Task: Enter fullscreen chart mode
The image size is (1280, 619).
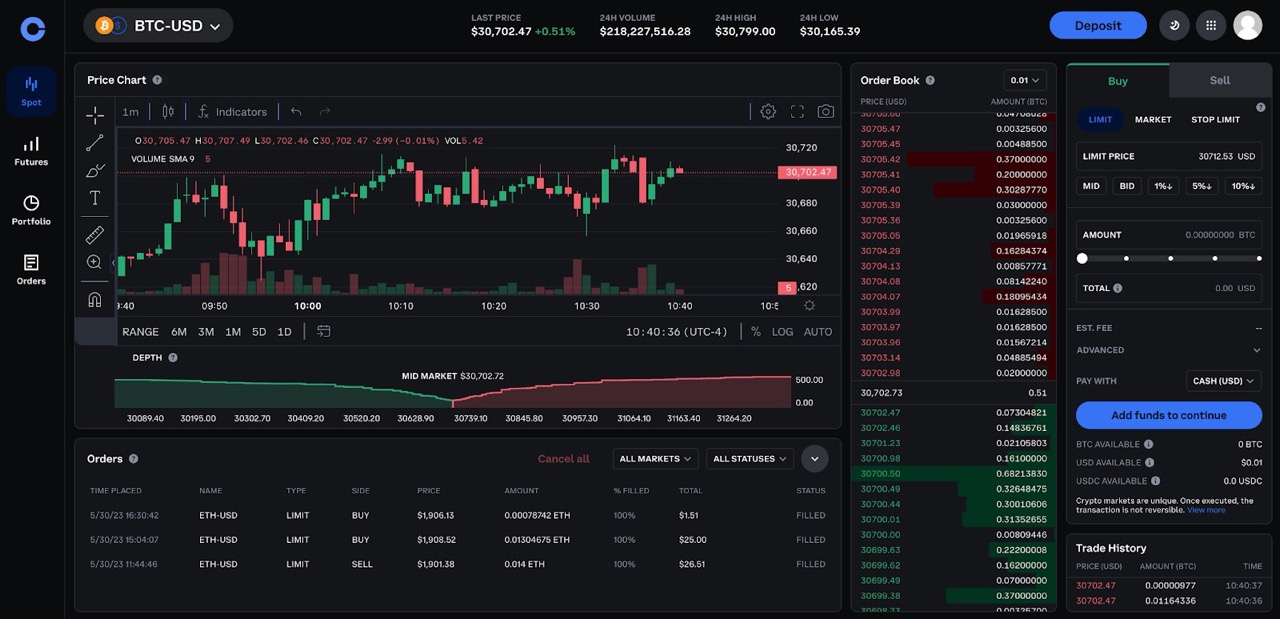Action: (797, 112)
